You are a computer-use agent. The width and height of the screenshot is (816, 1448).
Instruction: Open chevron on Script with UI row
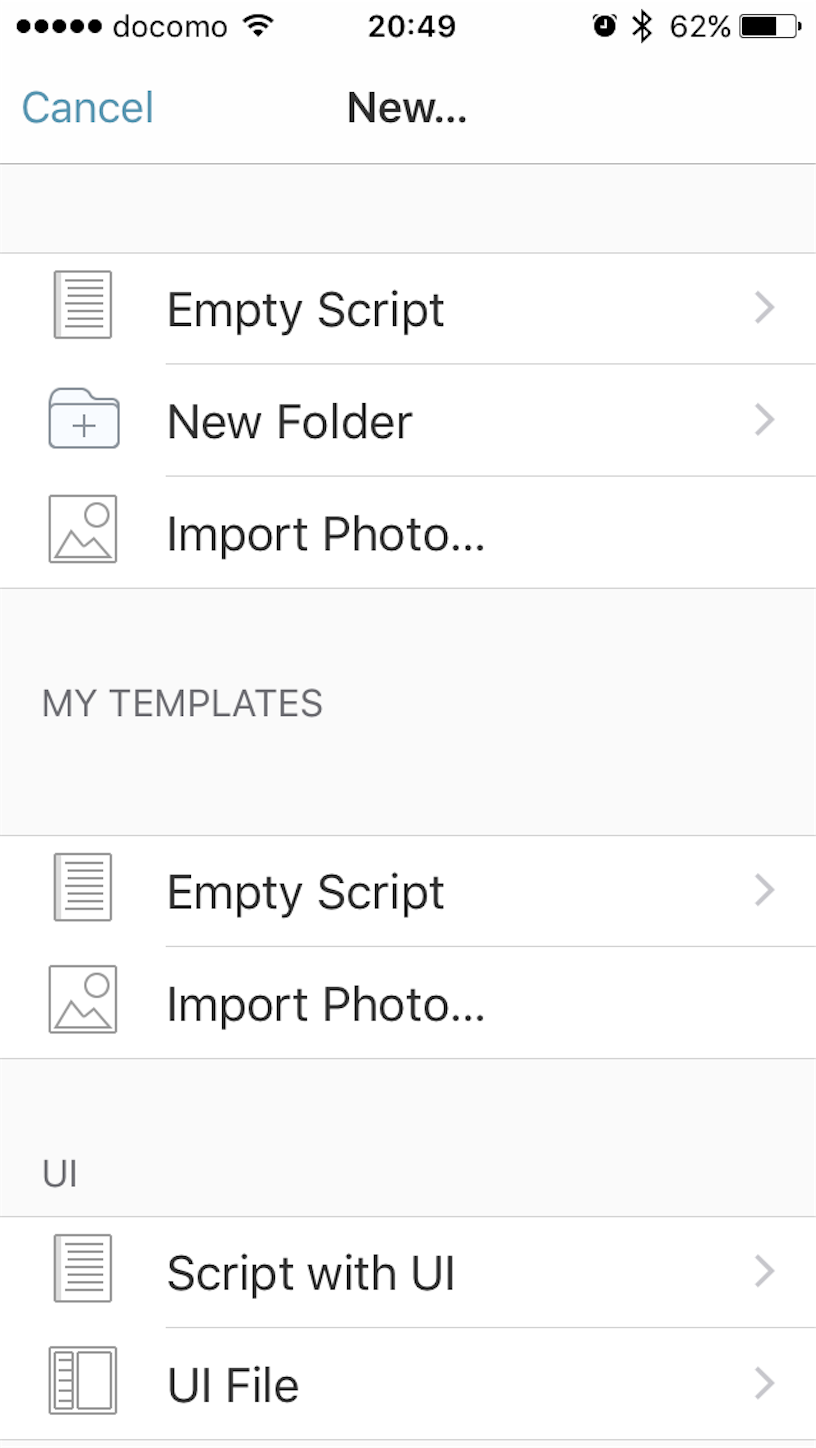click(x=765, y=1271)
